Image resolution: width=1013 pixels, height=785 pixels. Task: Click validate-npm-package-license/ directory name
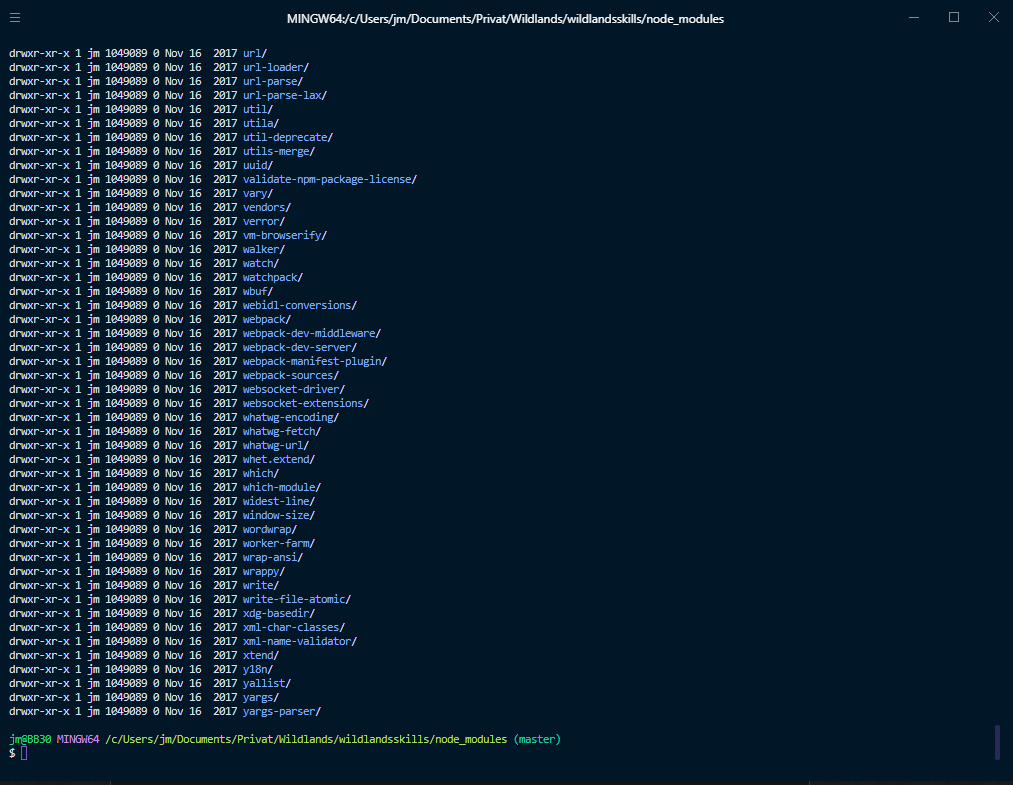[329, 179]
